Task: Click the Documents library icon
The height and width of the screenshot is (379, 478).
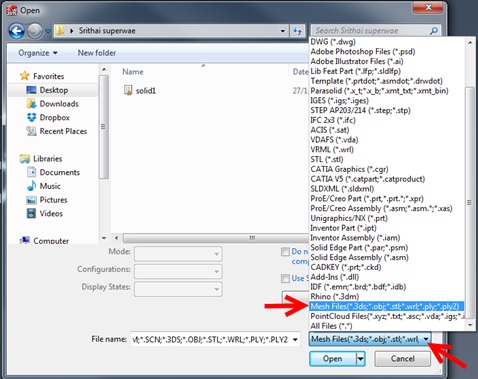Action: [x=31, y=172]
